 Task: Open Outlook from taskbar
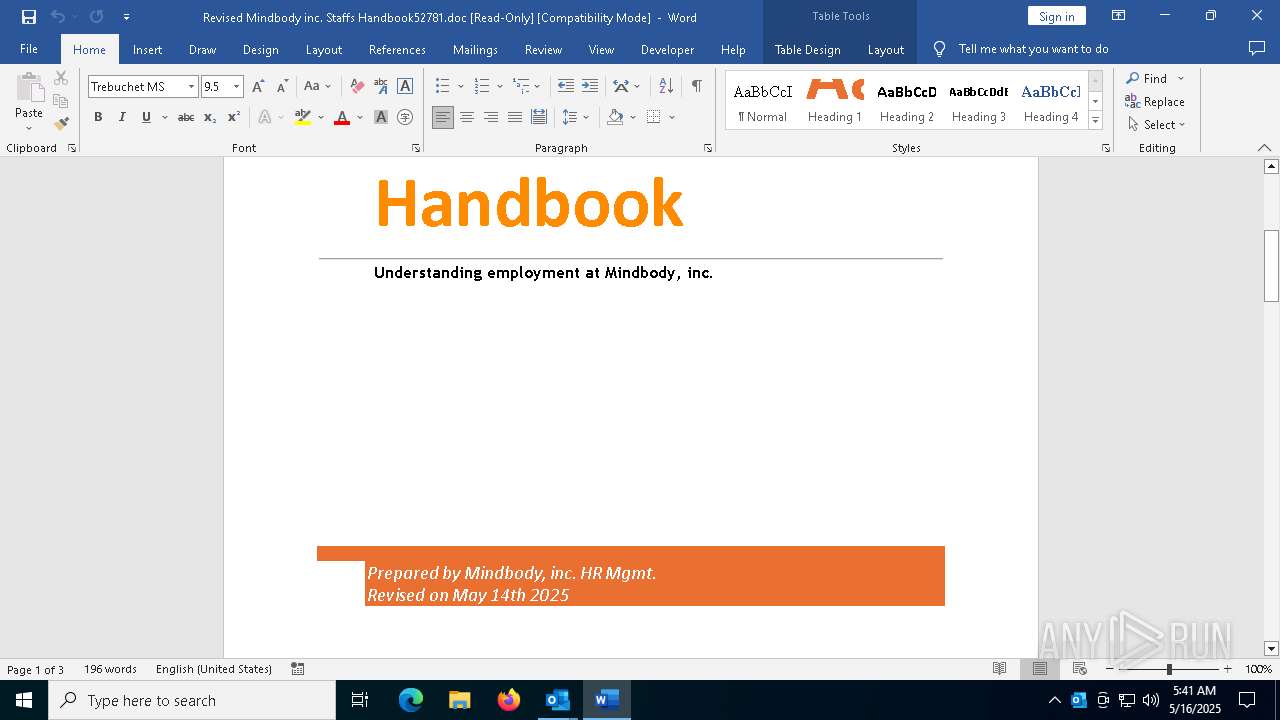557,700
